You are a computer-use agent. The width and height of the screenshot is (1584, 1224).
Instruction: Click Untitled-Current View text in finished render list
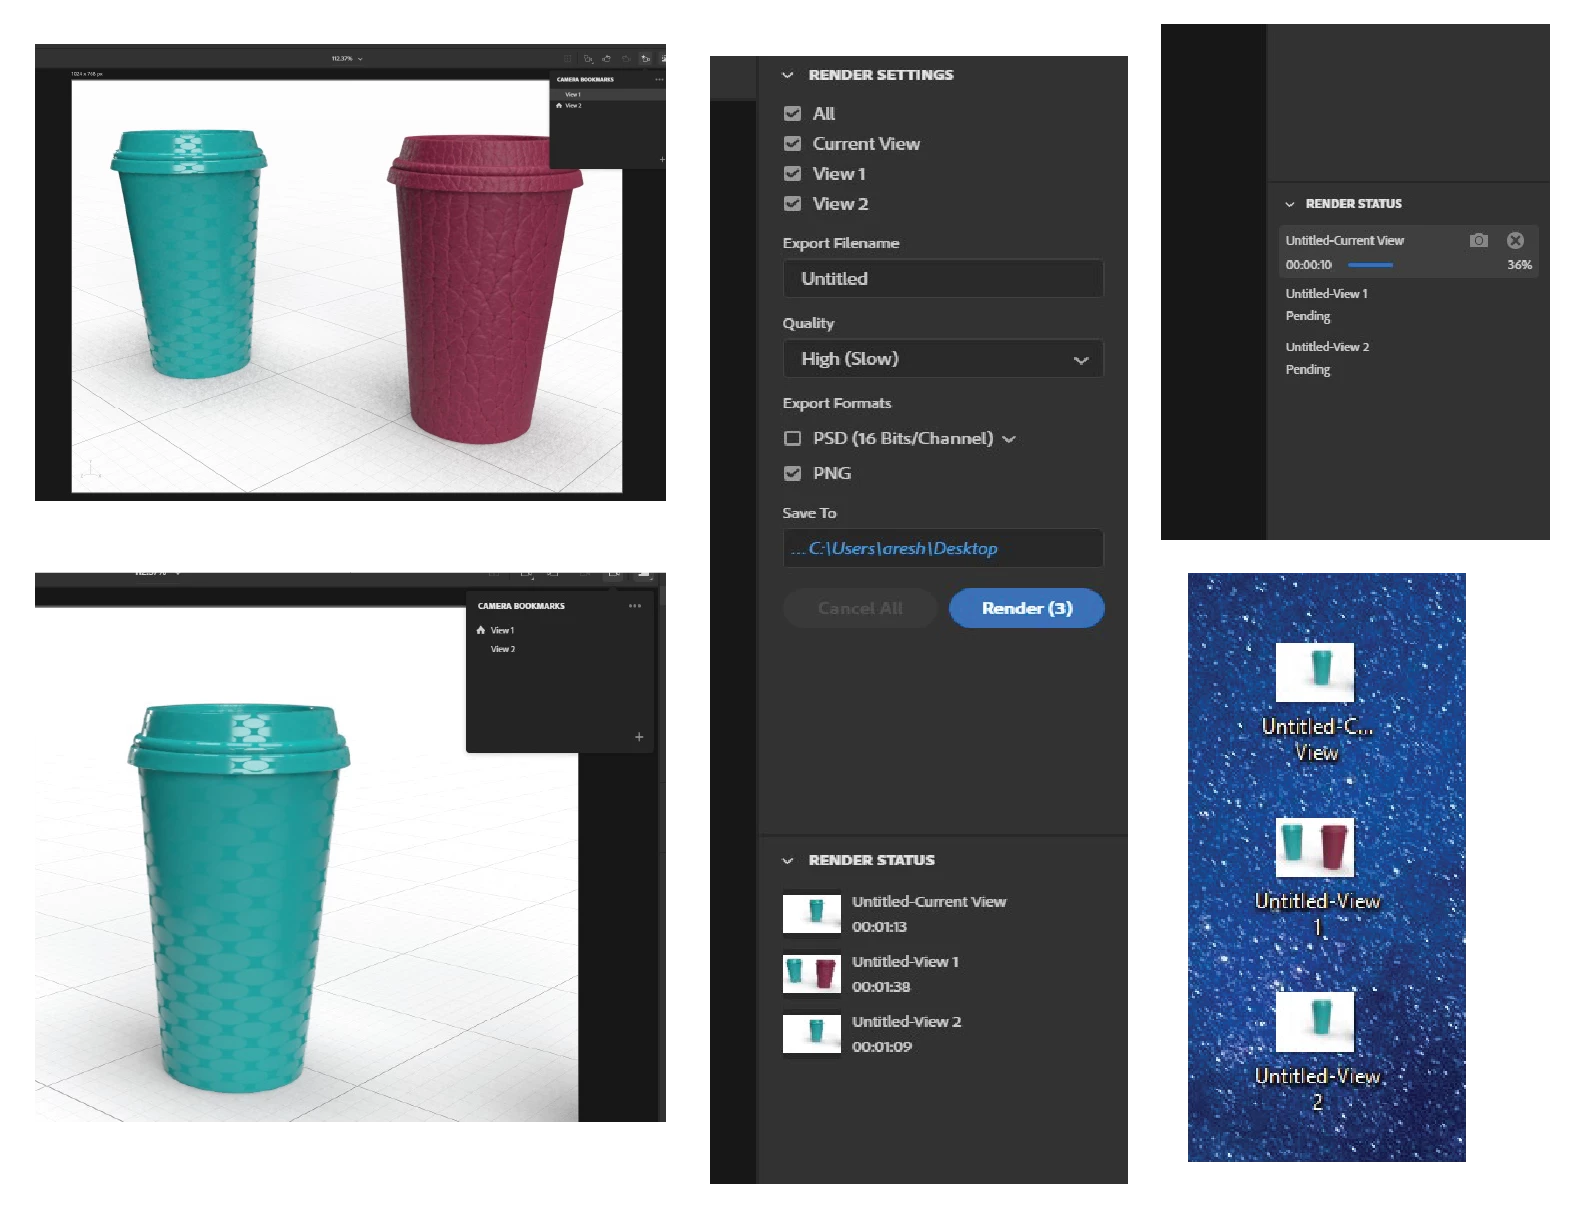click(929, 901)
